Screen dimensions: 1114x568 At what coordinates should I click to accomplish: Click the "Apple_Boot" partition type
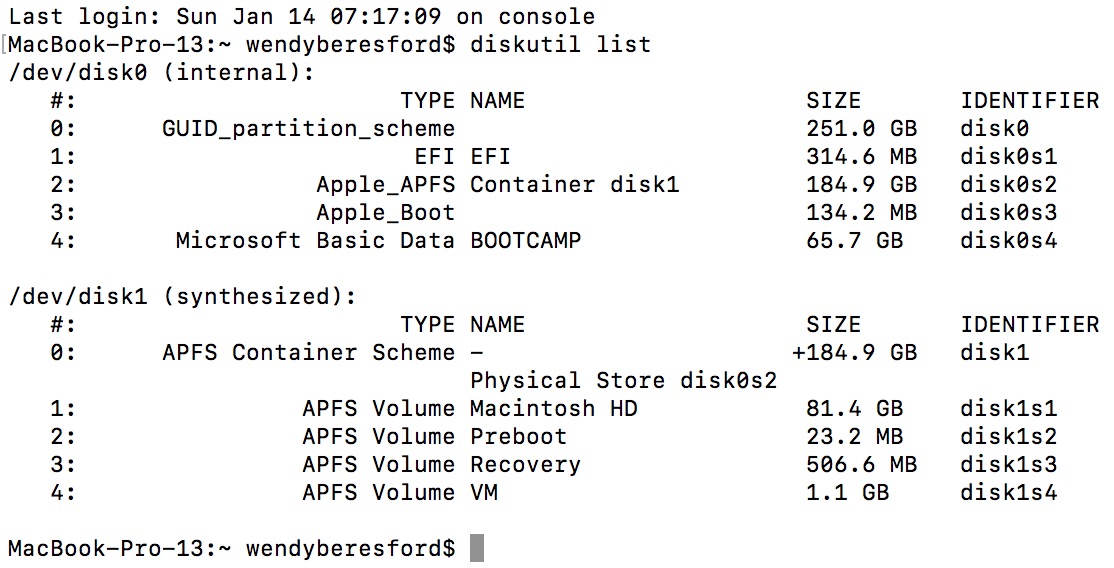click(x=385, y=212)
